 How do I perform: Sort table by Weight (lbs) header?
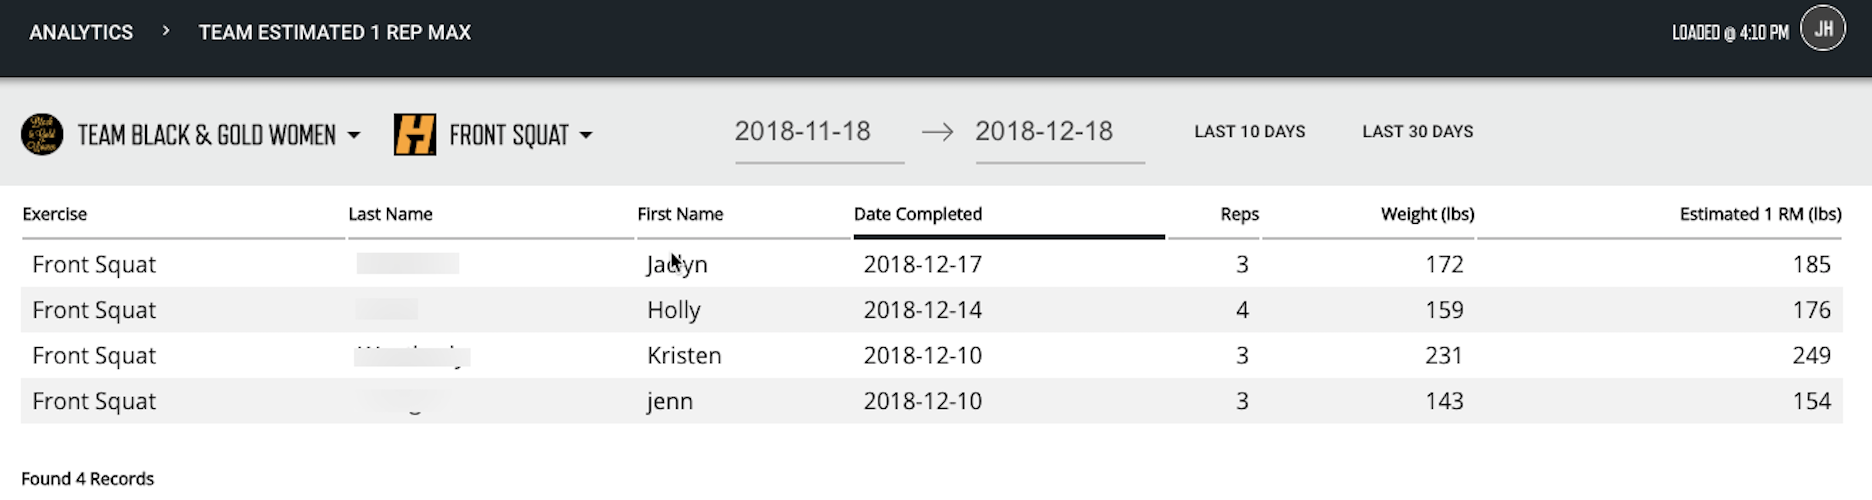click(x=1427, y=214)
